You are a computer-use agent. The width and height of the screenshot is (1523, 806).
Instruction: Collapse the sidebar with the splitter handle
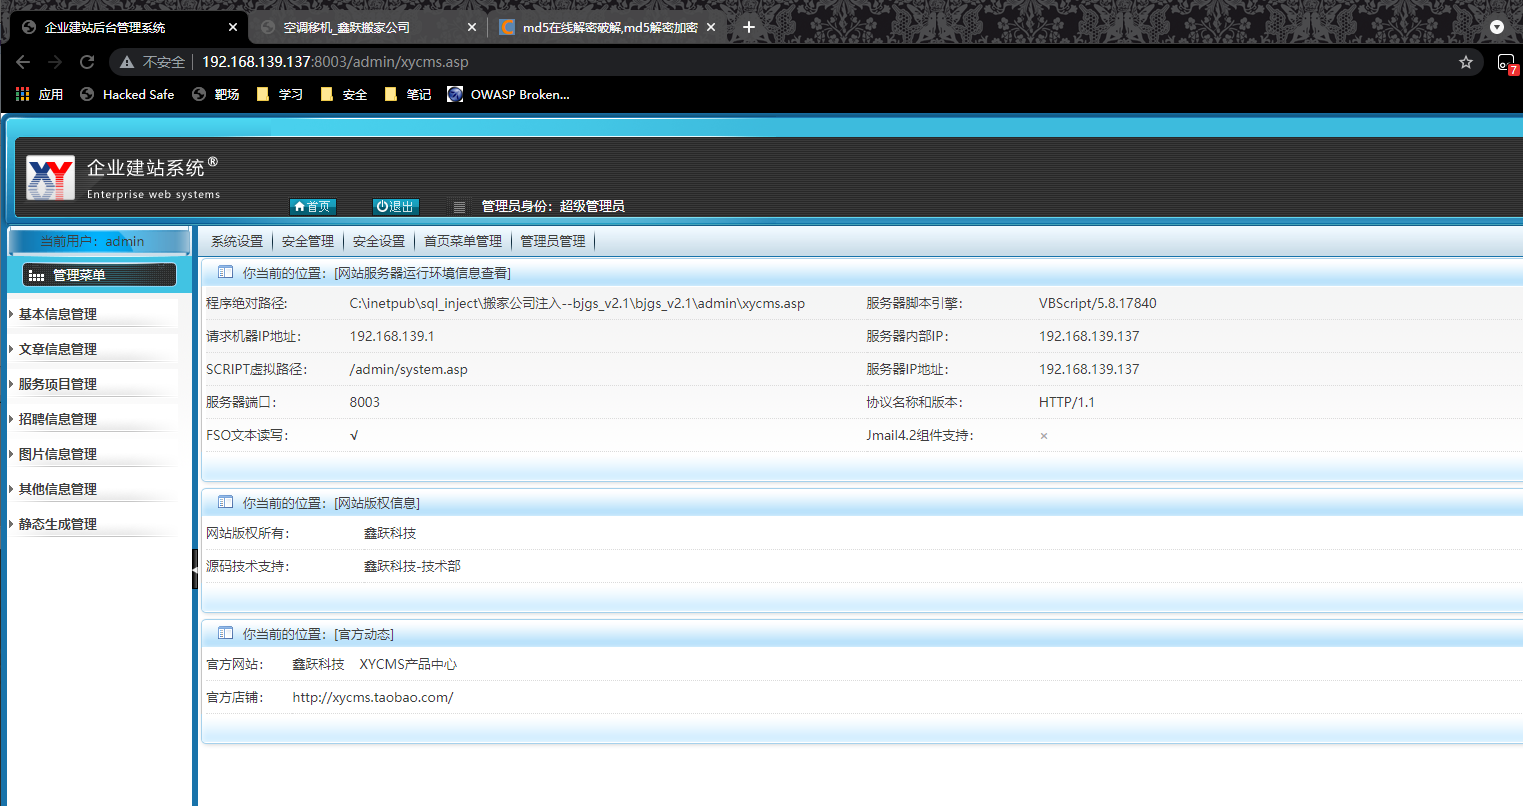195,569
